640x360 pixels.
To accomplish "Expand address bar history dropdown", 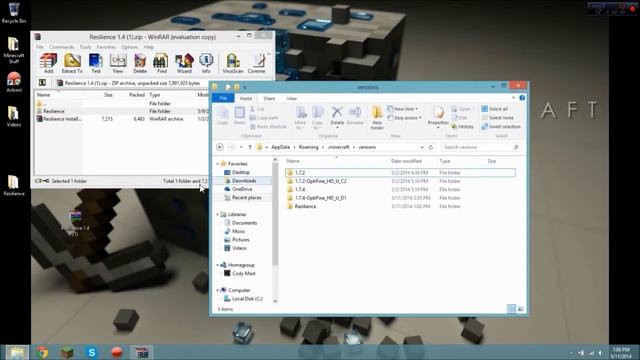I will tap(422, 147).
